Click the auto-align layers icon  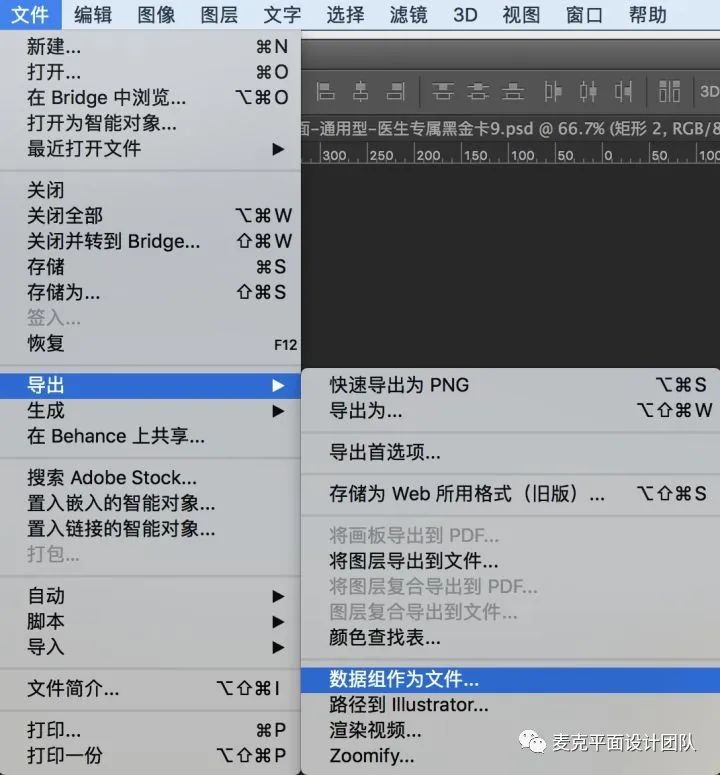pyautogui.click(x=670, y=91)
